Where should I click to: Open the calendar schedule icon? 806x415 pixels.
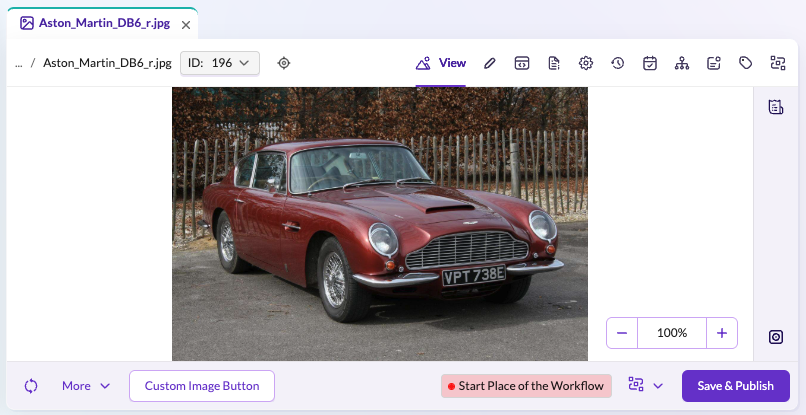tap(650, 63)
